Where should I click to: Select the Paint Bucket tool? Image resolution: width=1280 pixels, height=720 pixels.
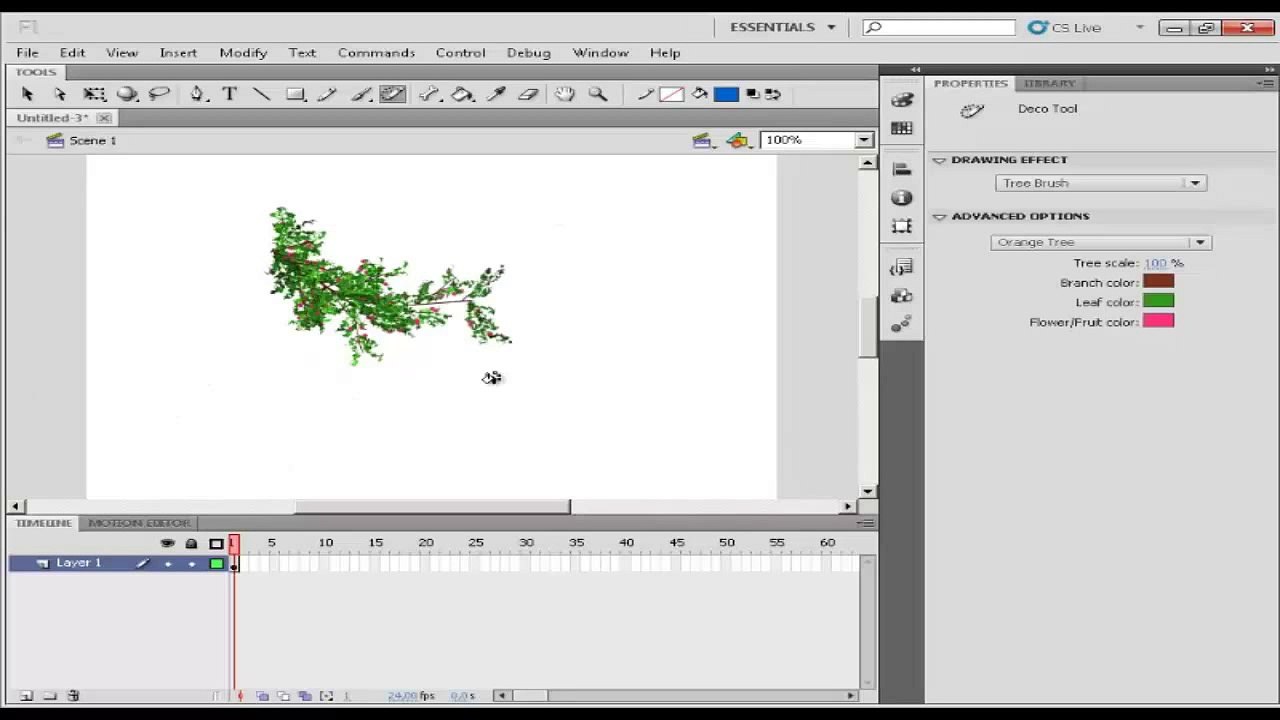(462, 94)
